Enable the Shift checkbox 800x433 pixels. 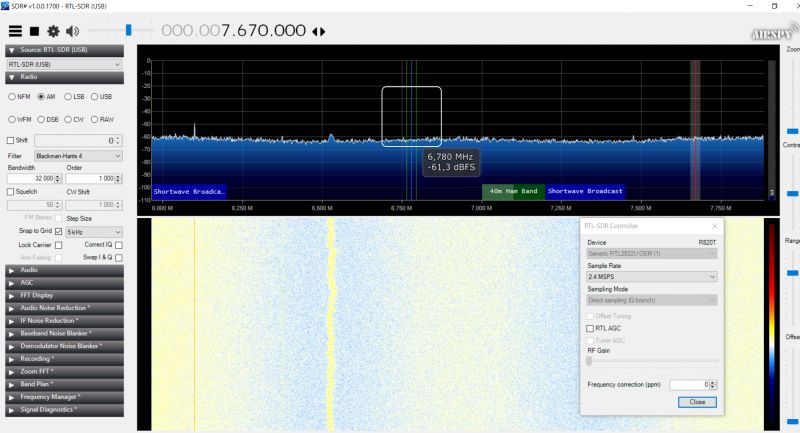click(10, 140)
